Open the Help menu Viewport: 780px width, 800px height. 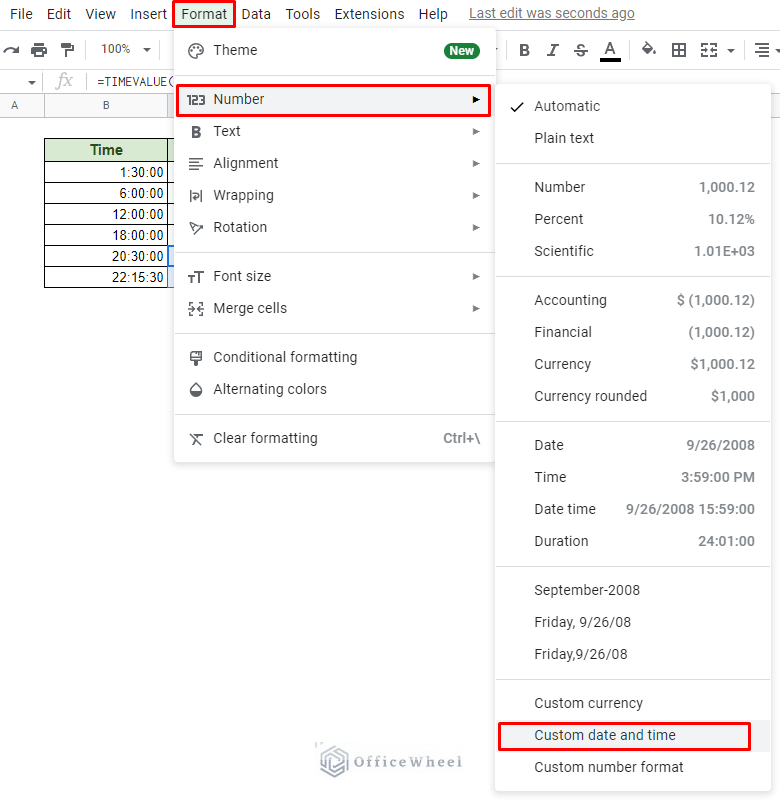433,14
